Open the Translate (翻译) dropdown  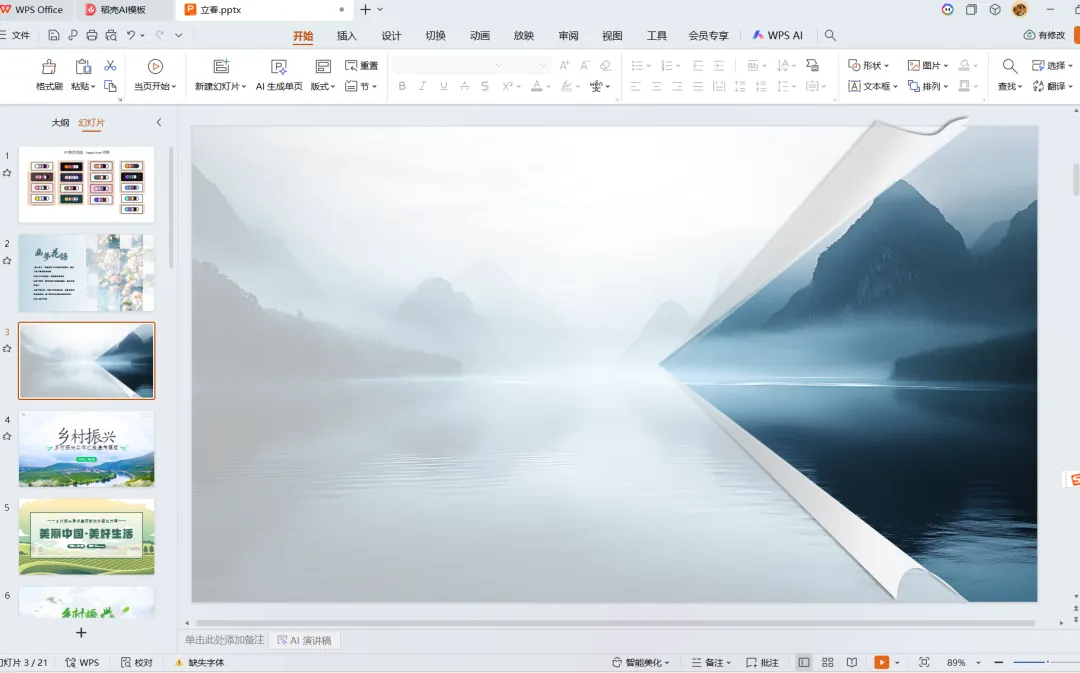pyautogui.click(x=1052, y=86)
